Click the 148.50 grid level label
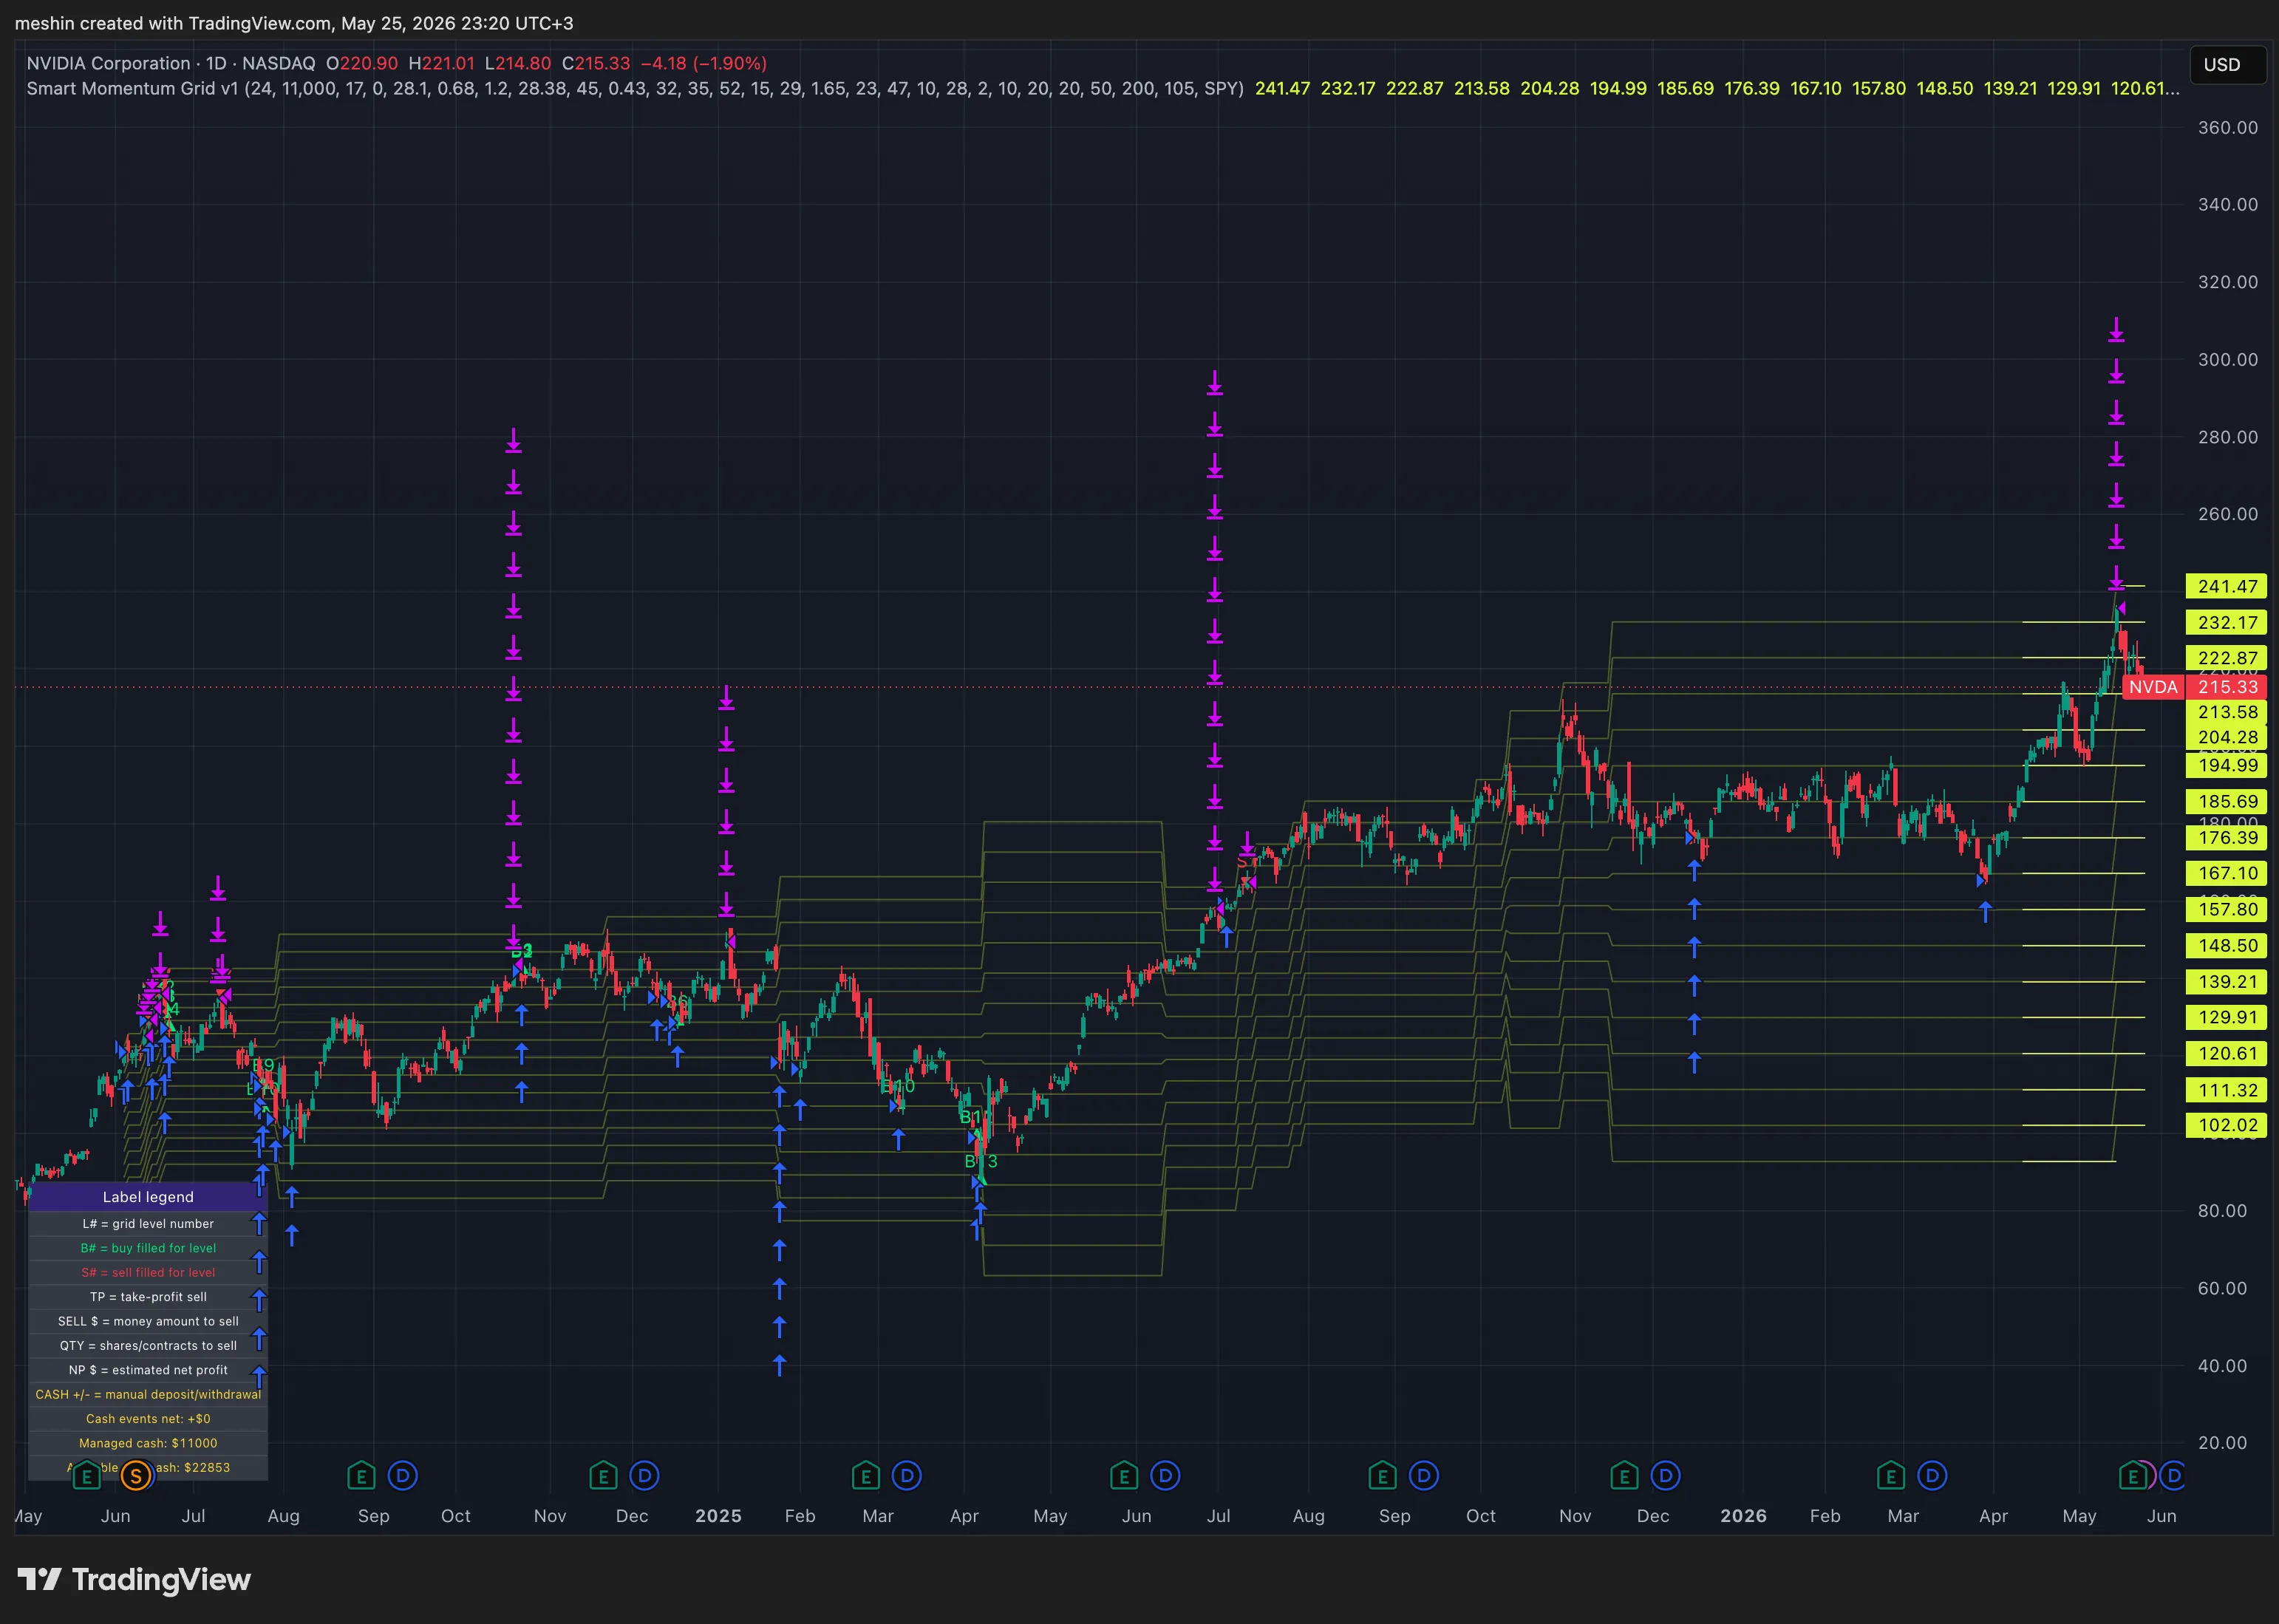Screen dimensions: 2279x1624 click(2227, 945)
